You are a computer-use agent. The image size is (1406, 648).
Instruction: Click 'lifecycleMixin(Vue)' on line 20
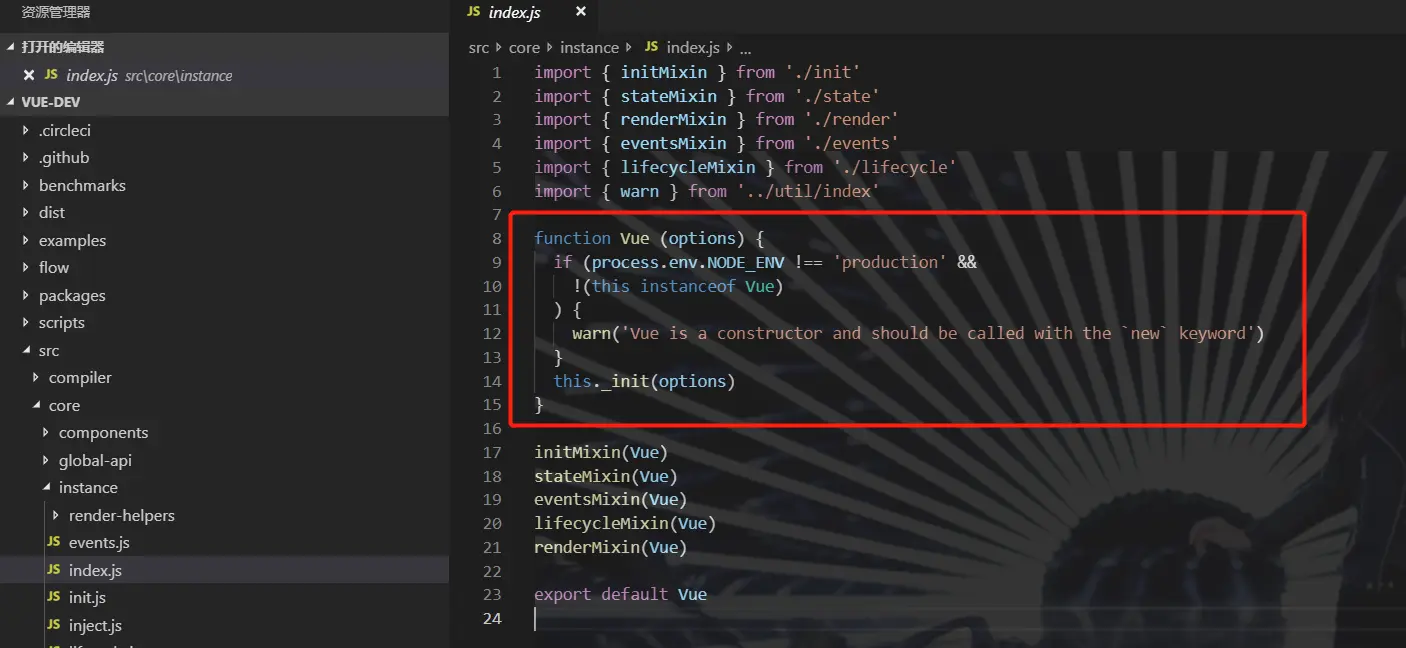click(x=625, y=523)
